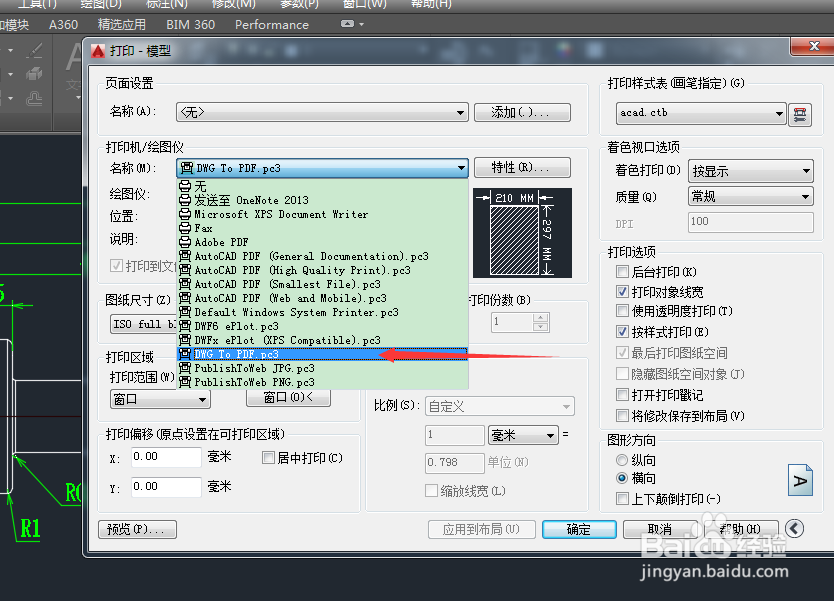The image size is (834, 601).
Task: Click 预览(P) preview button
Action: click(x=137, y=529)
